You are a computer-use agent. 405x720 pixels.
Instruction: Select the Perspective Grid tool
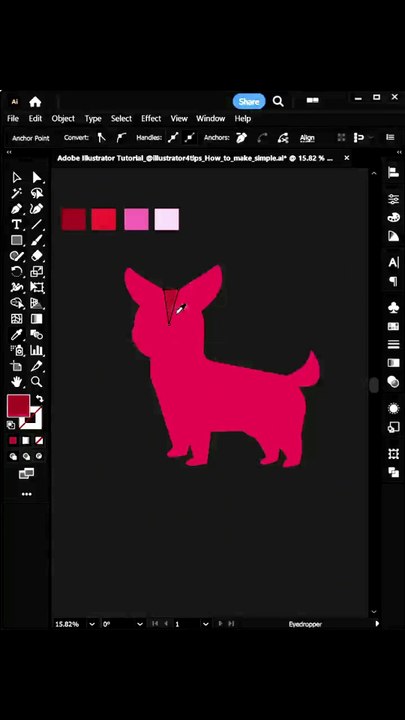tap(37, 303)
